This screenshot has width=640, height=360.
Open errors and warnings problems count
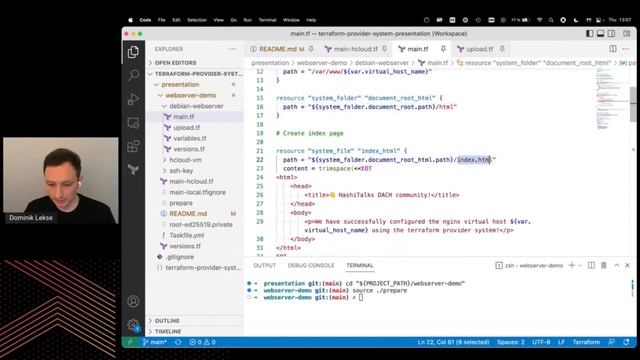click(202, 342)
